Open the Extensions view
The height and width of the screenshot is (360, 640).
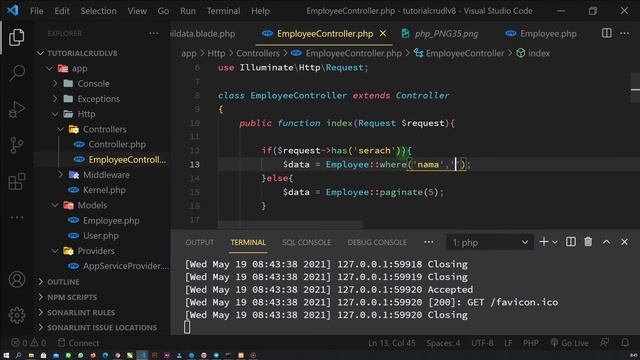tap(16, 181)
